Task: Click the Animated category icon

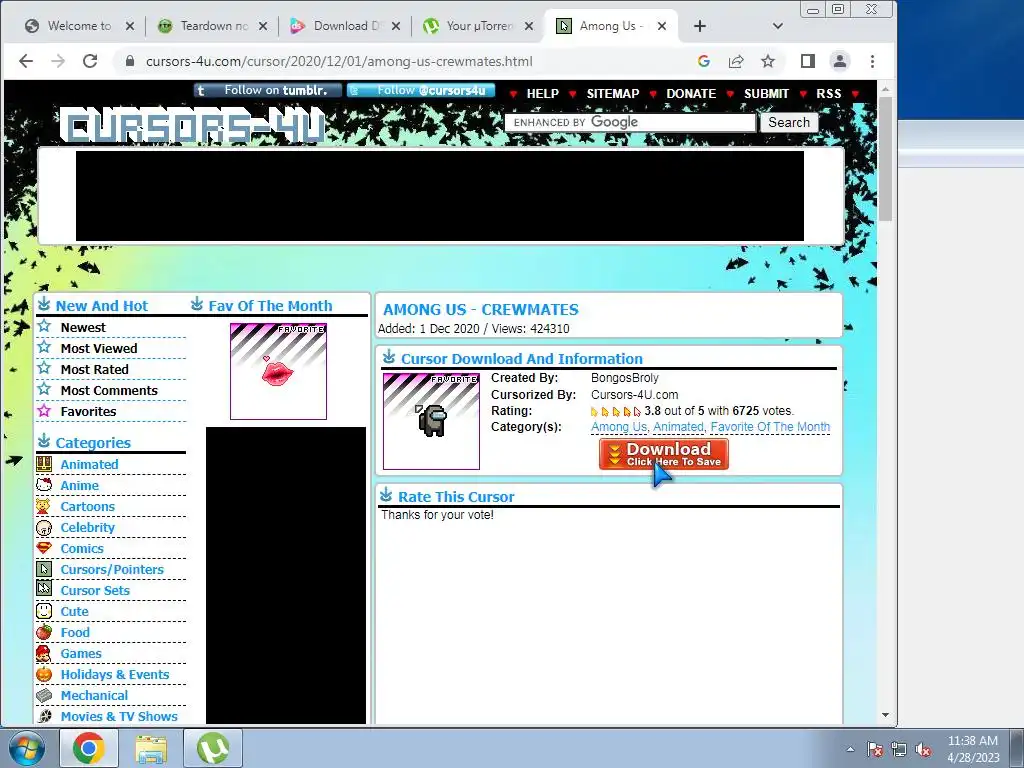Action: coord(44,464)
